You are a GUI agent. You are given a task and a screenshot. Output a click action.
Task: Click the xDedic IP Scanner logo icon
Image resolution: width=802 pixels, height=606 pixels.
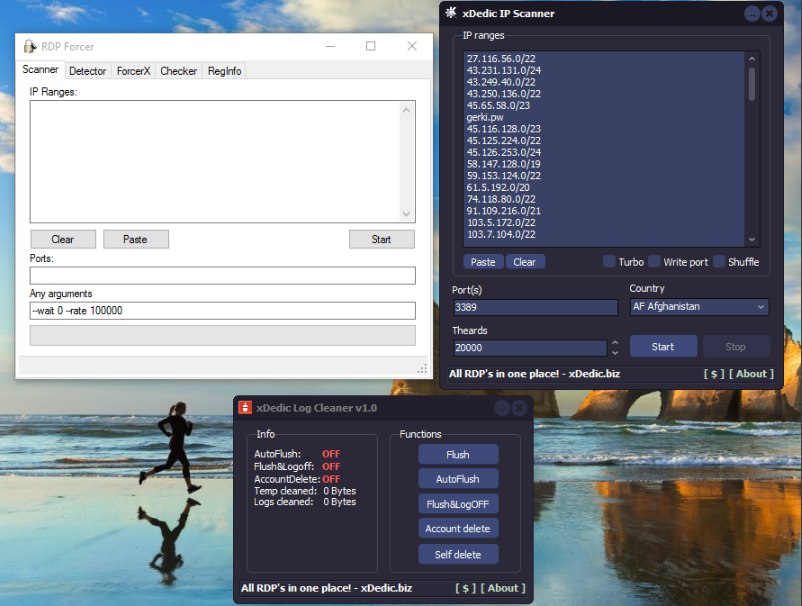451,13
